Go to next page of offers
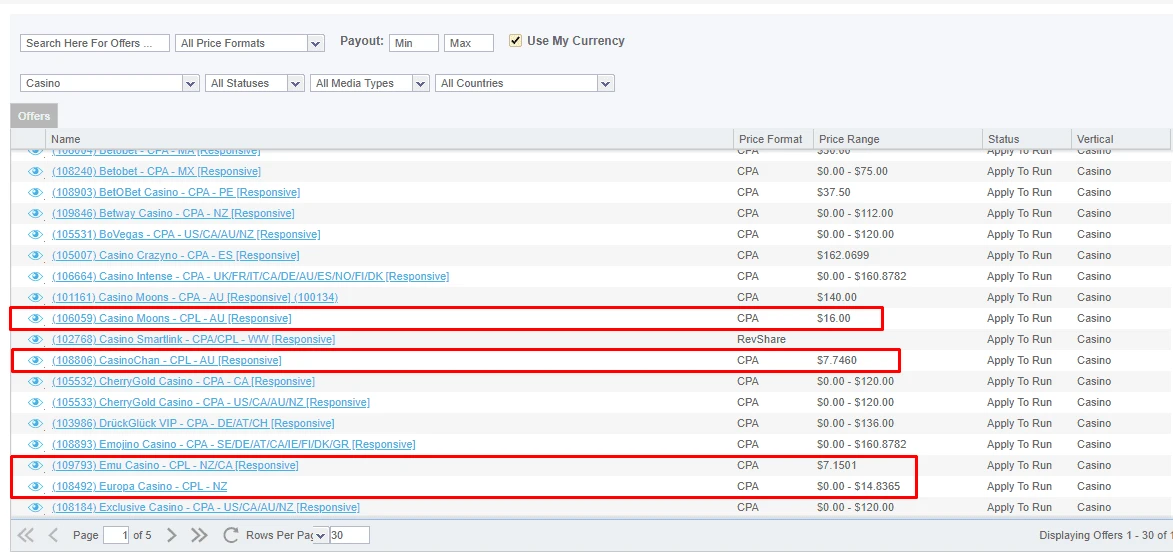The width and height of the screenshot is (1173, 552). (x=171, y=535)
